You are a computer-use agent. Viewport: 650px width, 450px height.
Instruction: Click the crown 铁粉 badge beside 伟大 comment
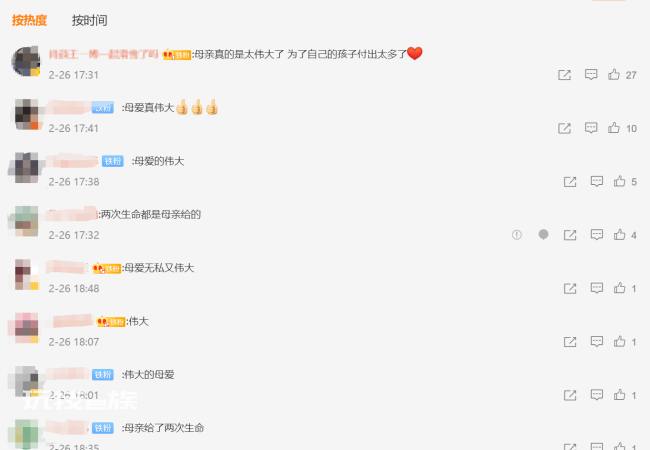pos(111,322)
